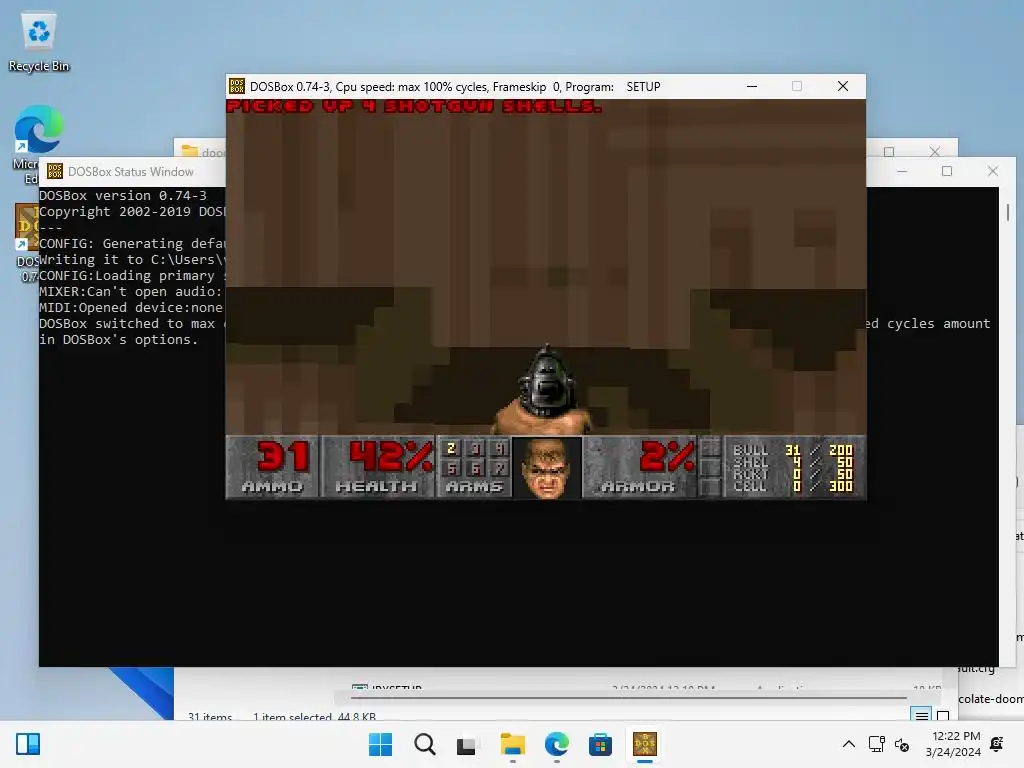The image size is (1024, 768).
Task: Open network status tray icon
Action: [x=876, y=744]
